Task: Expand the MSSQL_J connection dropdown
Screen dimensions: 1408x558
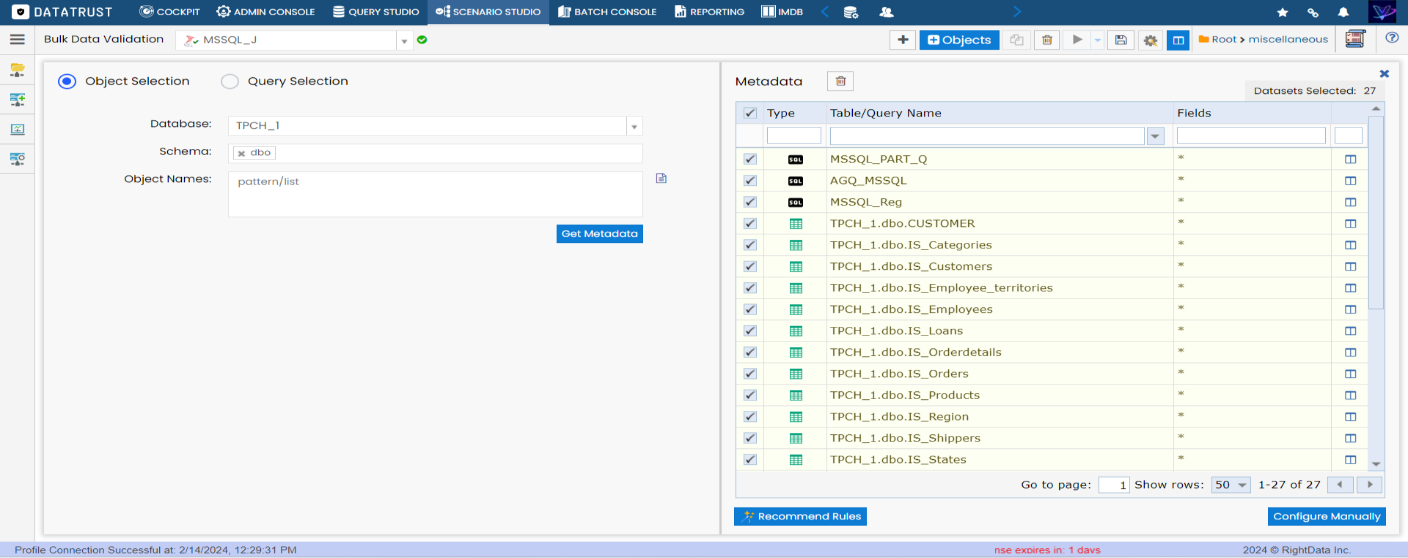Action: click(x=404, y=41)
